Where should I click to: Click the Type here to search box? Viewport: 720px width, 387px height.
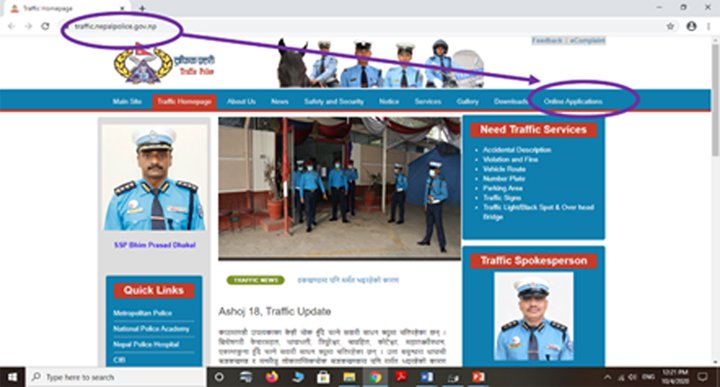(117, 377)
